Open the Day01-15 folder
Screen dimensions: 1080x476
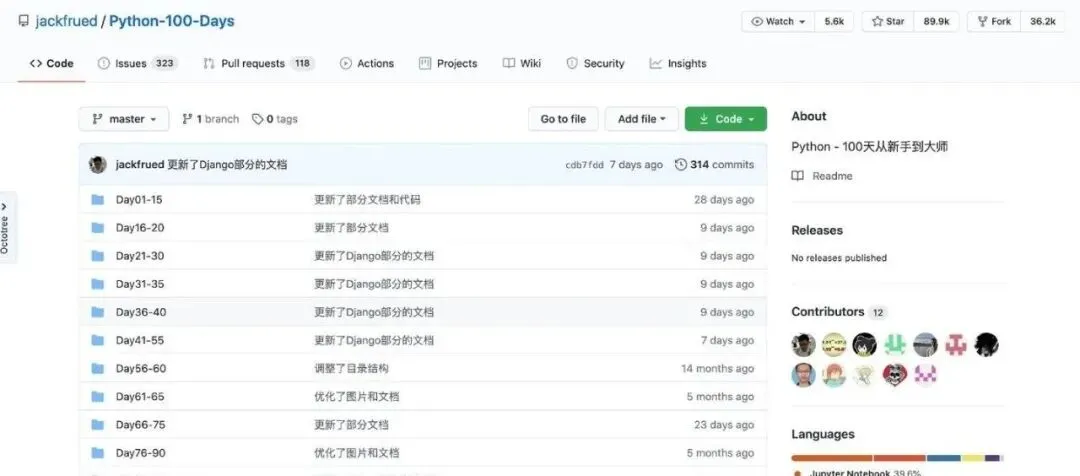pos(139,200)
